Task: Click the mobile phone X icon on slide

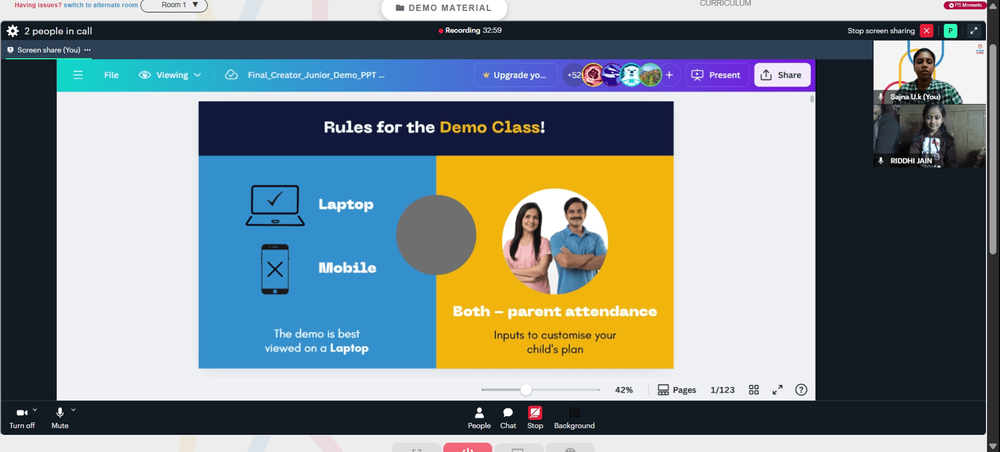Action: (x=275, y=269)
